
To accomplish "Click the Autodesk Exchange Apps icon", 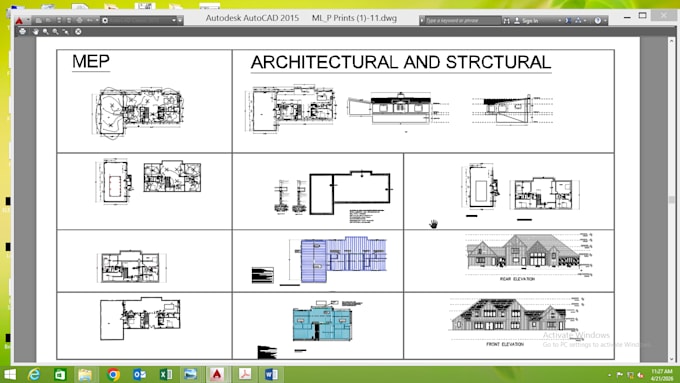I will pyautogui.click(x=568, y=20).
